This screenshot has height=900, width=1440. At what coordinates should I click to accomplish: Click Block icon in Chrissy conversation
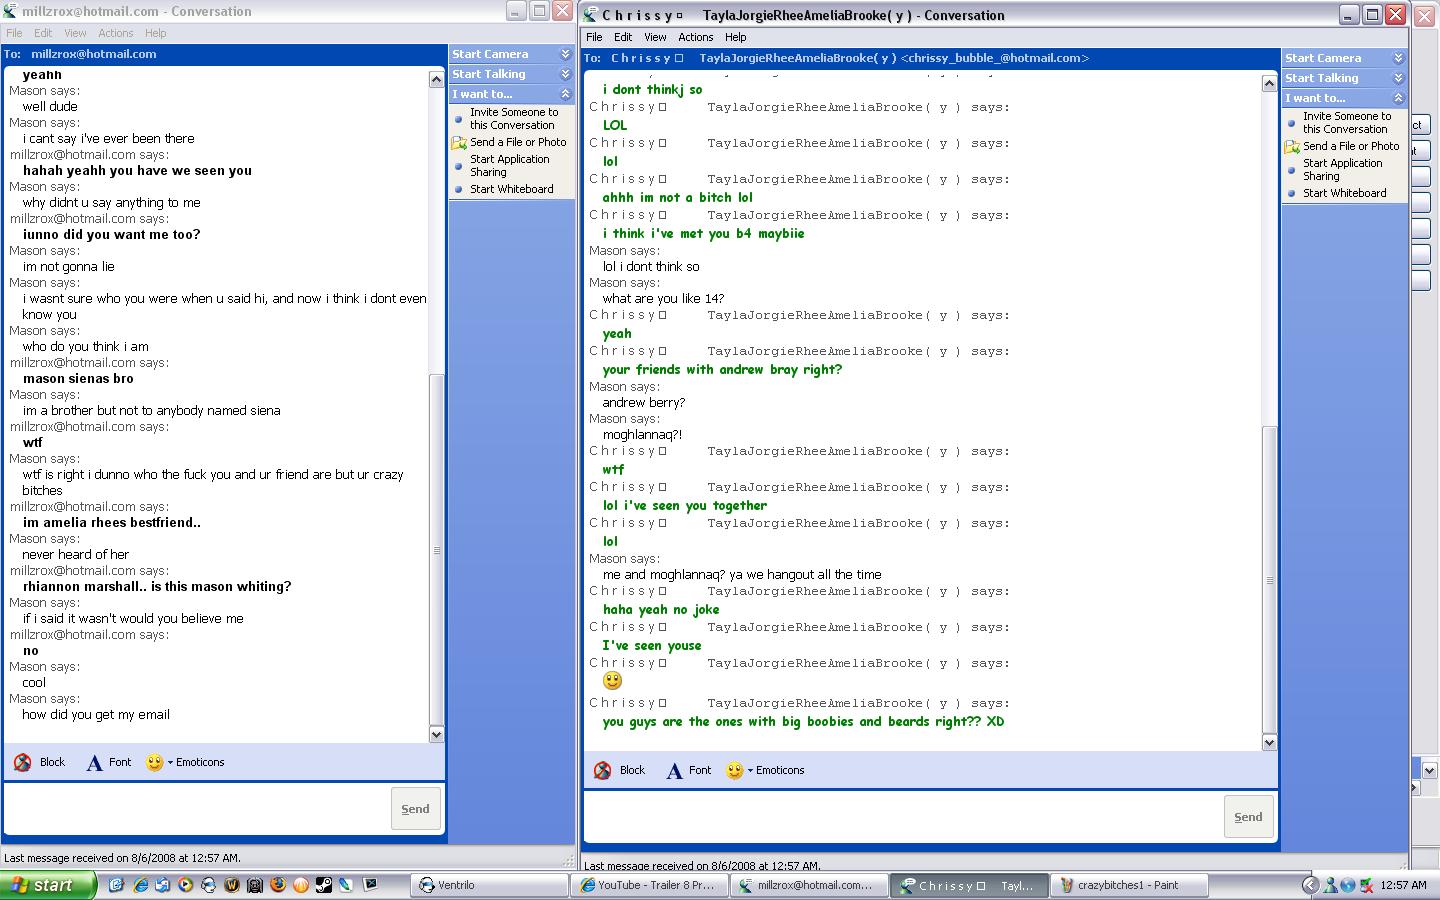[603, 771]
